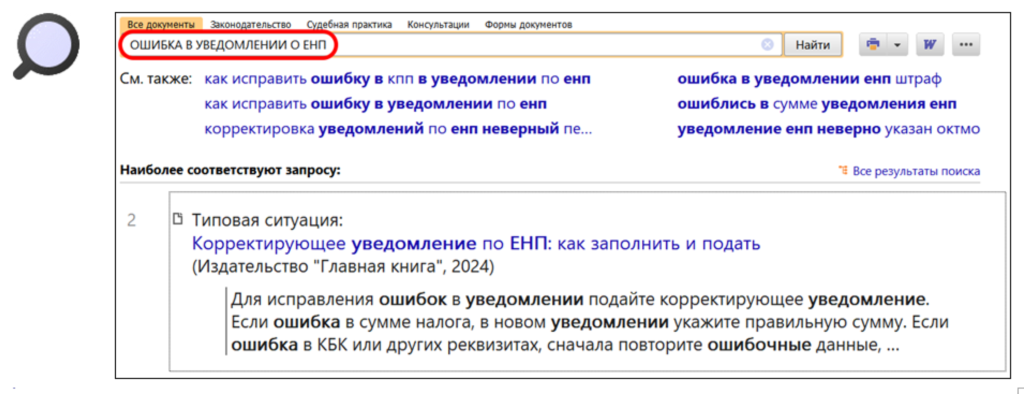Open suggestion ошиблись в сумме уведомления енп
This screenshot has height=394, width=1024.
816,104
